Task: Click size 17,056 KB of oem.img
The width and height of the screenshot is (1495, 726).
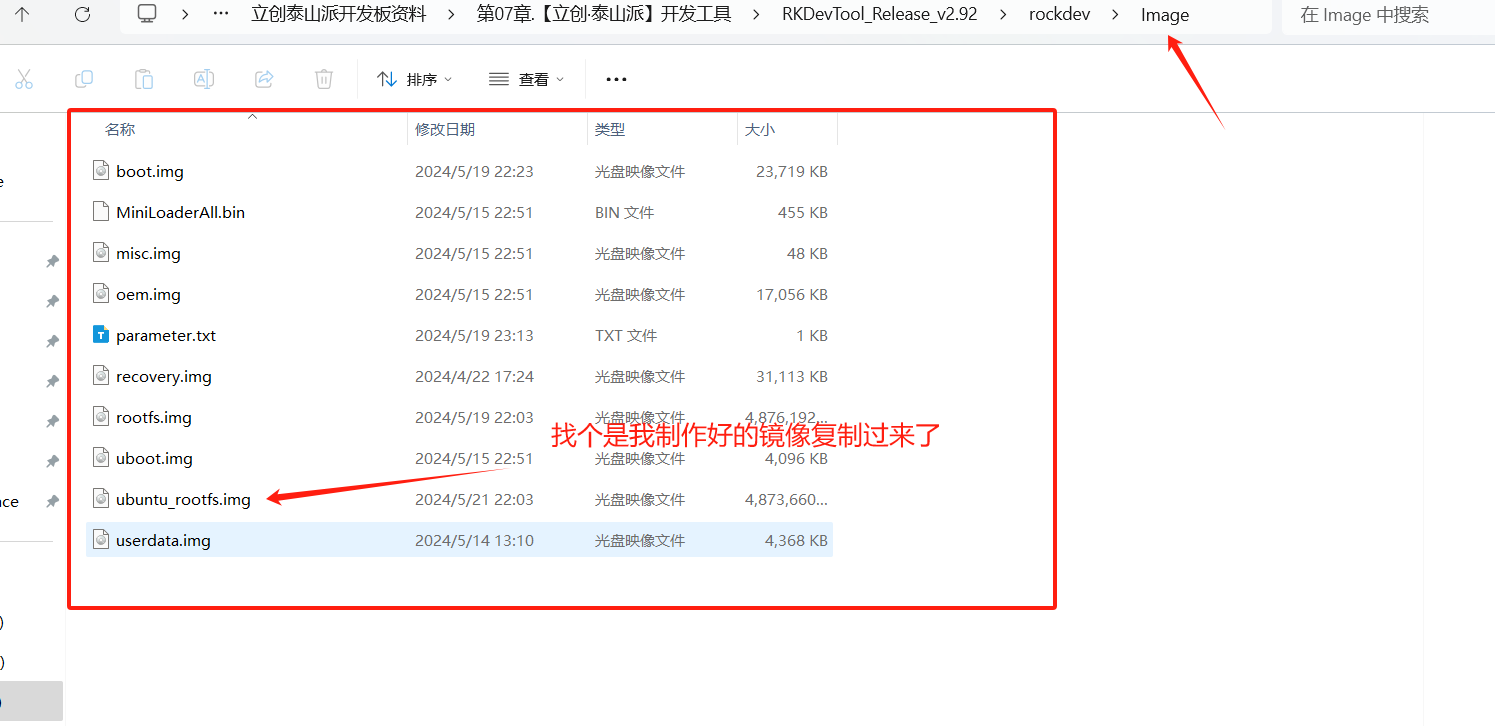Action: (792, 294)
